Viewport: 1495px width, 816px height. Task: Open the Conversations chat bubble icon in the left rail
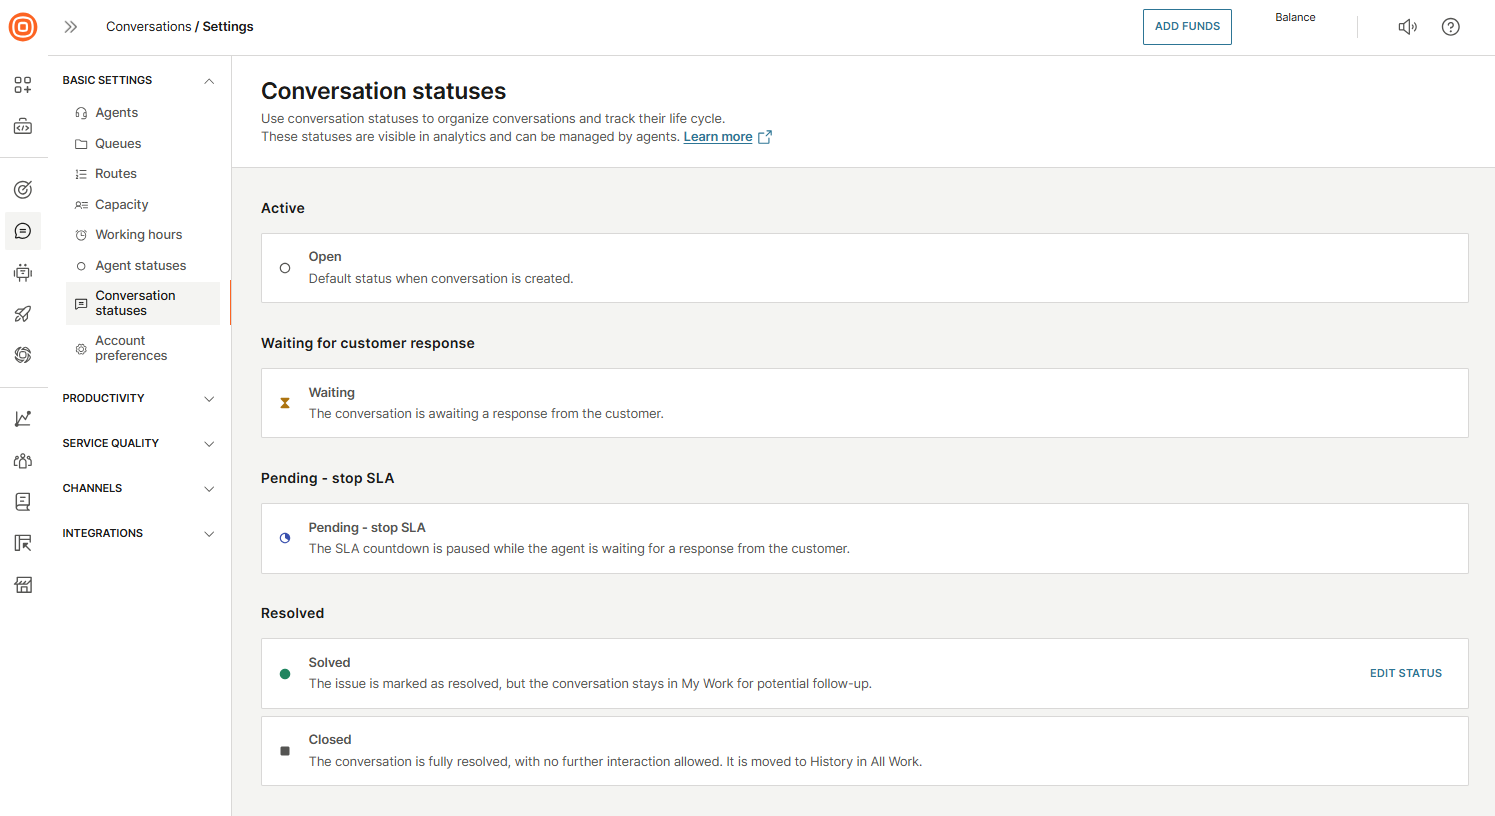[x=23, y=231]
